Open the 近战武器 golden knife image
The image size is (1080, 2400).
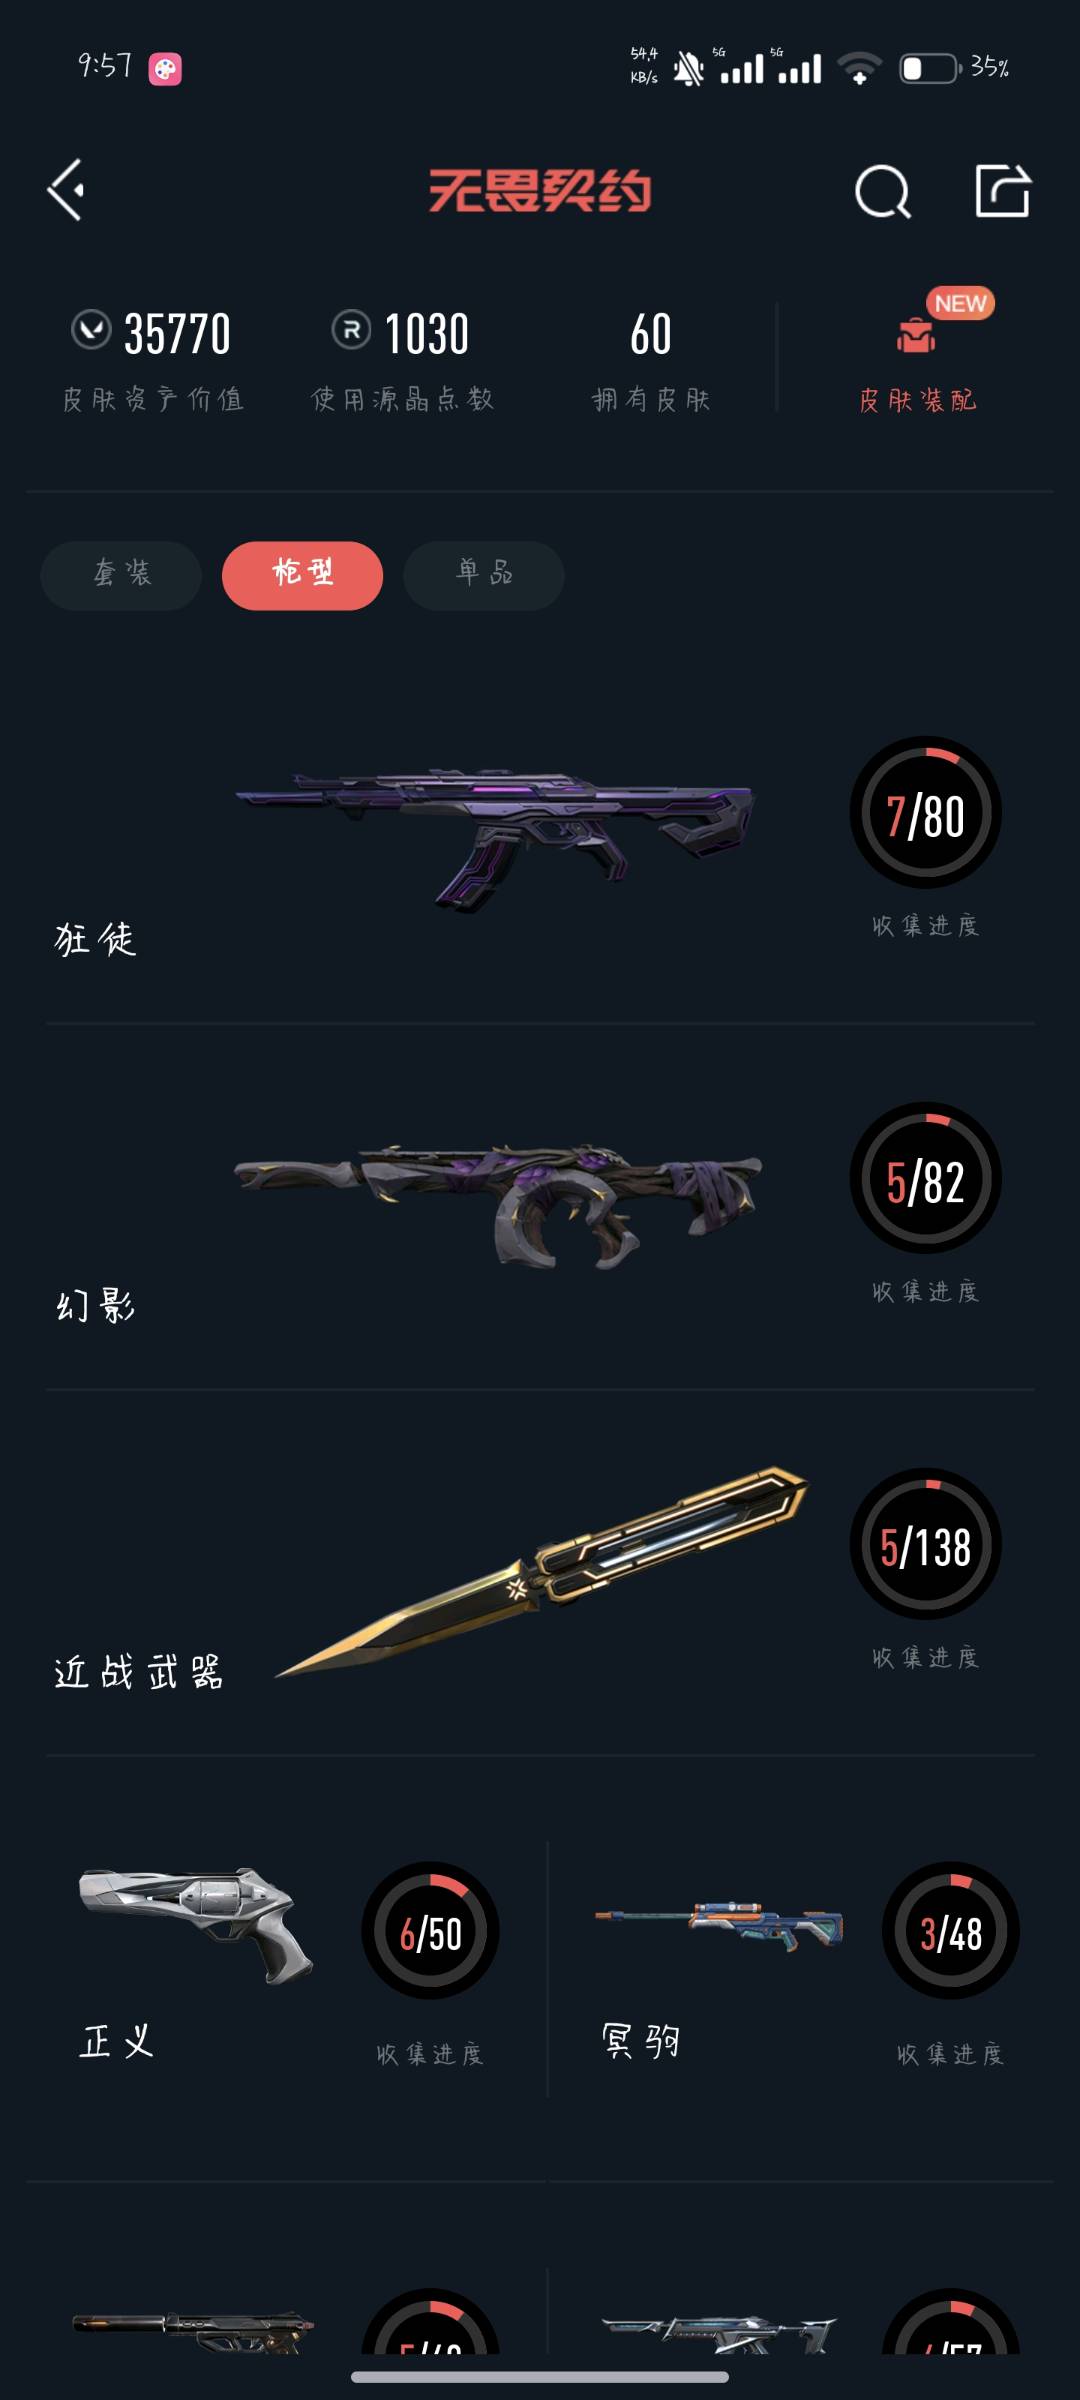[541, 1572]
